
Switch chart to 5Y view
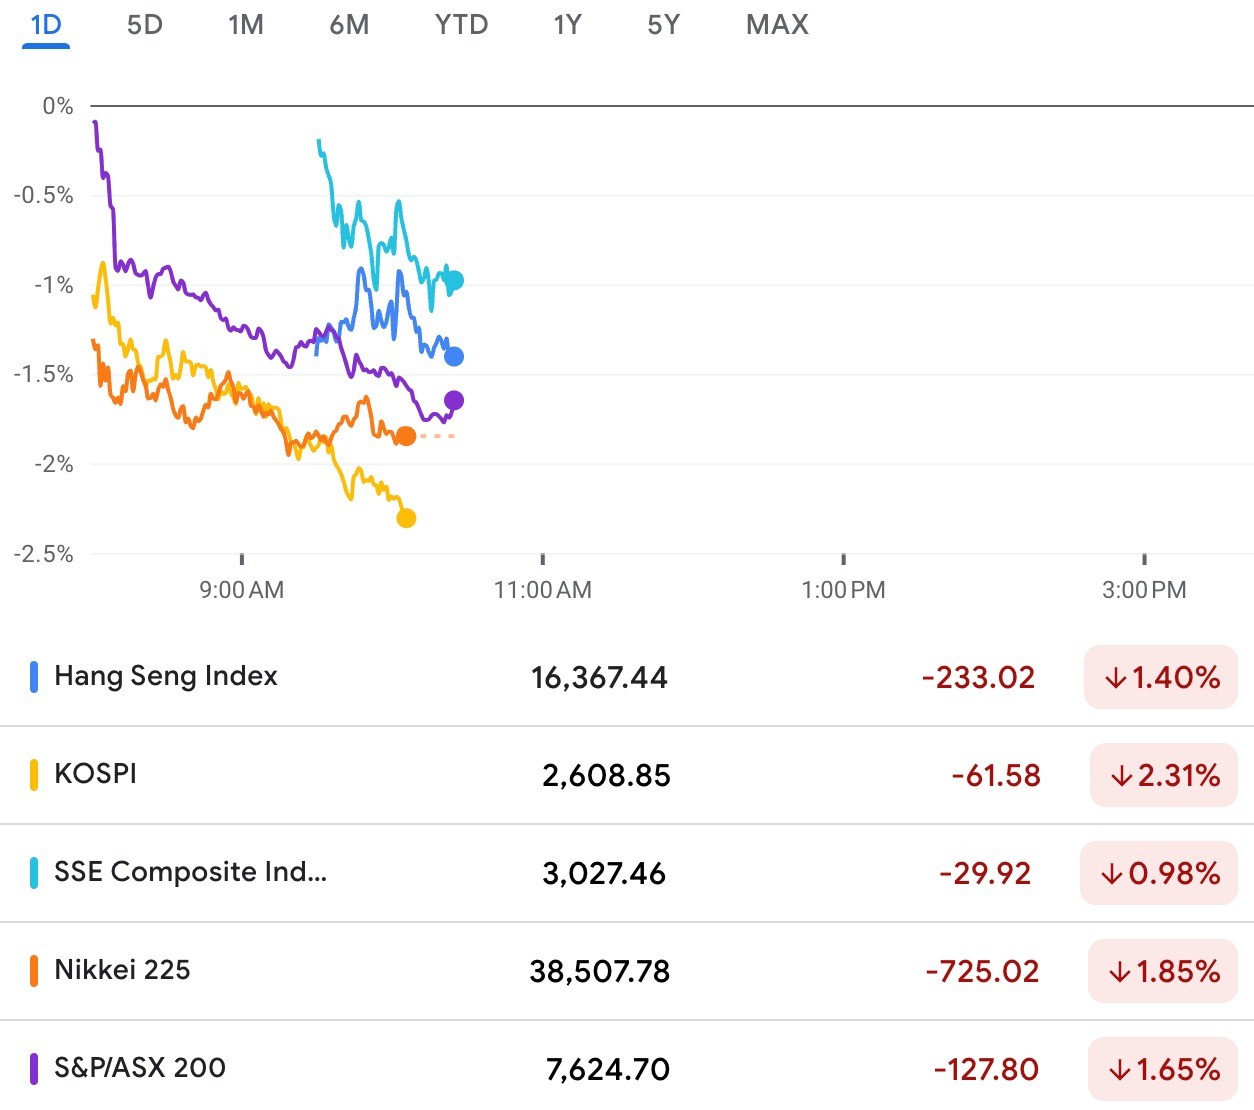[x=663, y=25]
